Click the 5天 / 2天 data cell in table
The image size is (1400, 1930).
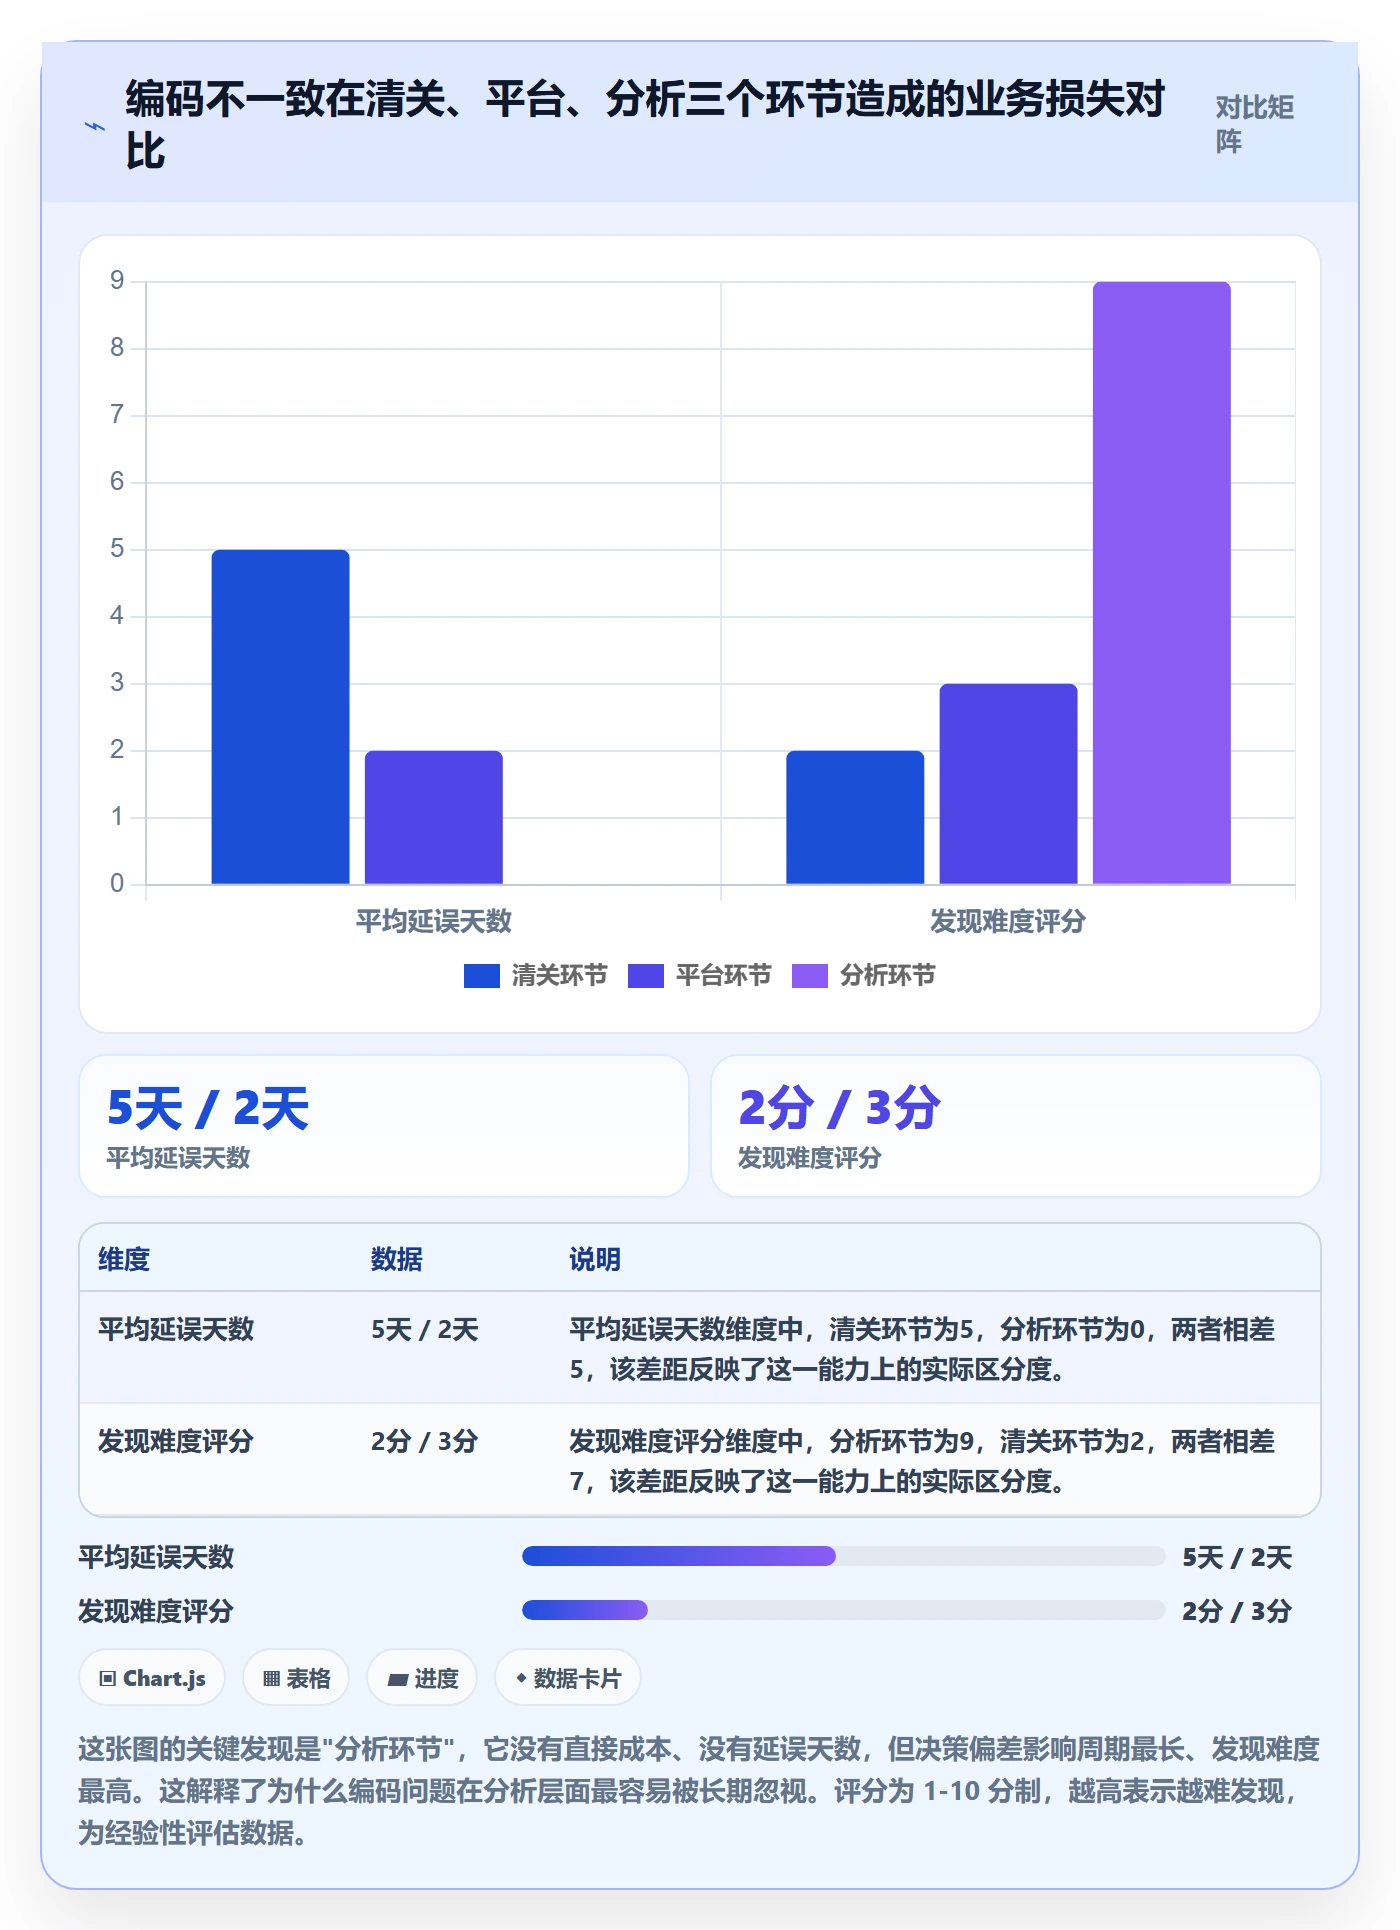pos(425,1329)
